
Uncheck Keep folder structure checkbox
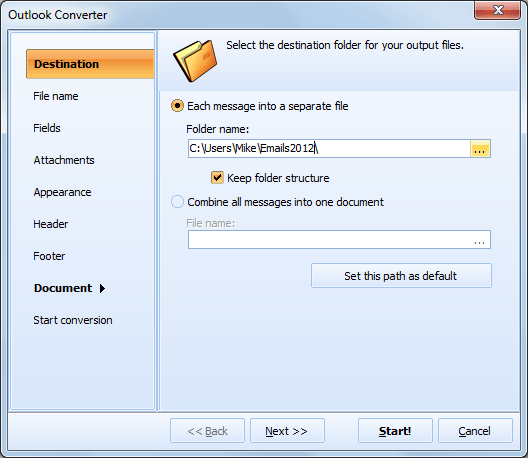(x=217, y=177)
